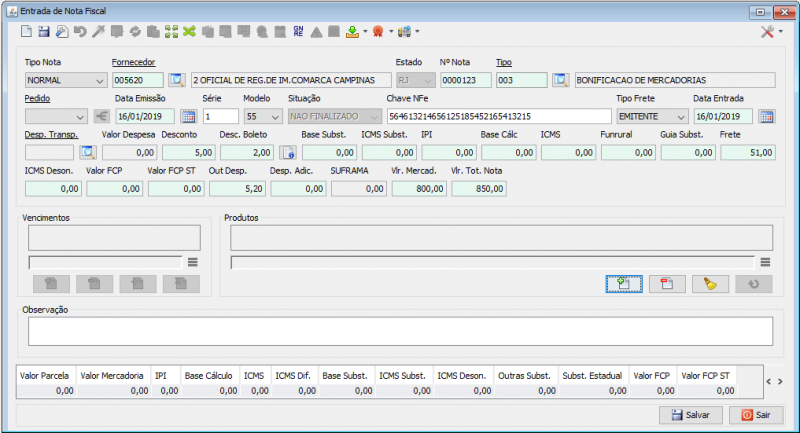Screen dimensions: 800x433
Task: Click the grey calendar toolbar icon
Action: [280, 32]
